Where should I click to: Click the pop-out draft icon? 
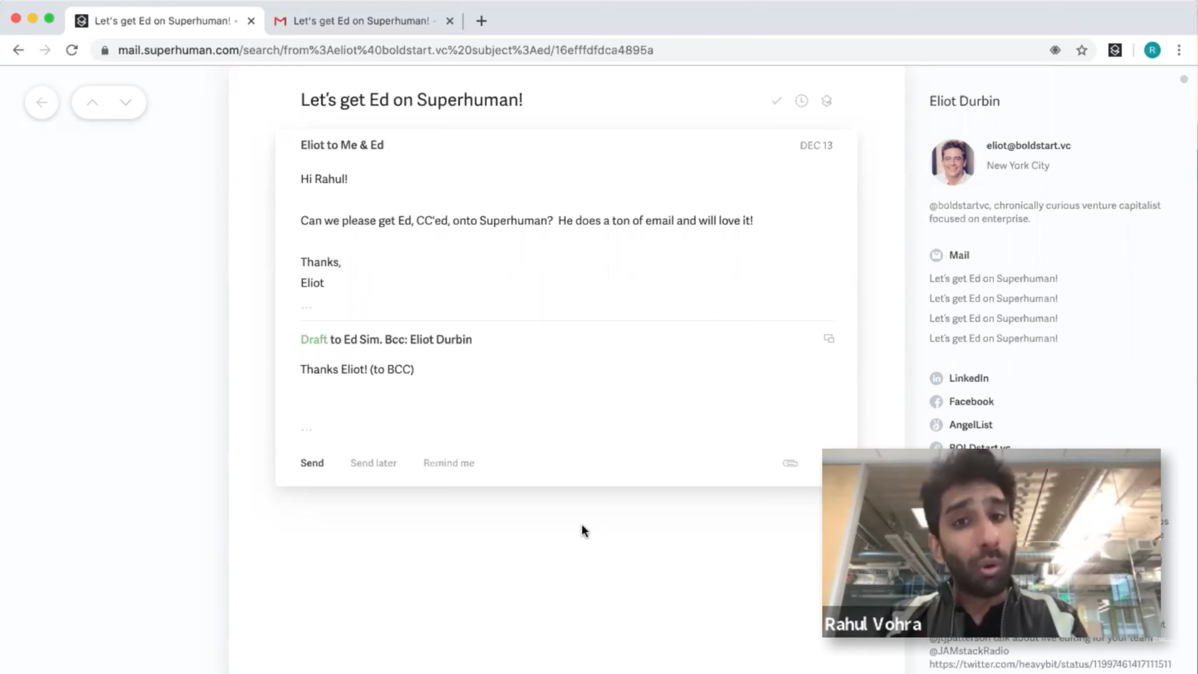click(x=829, y=339)
